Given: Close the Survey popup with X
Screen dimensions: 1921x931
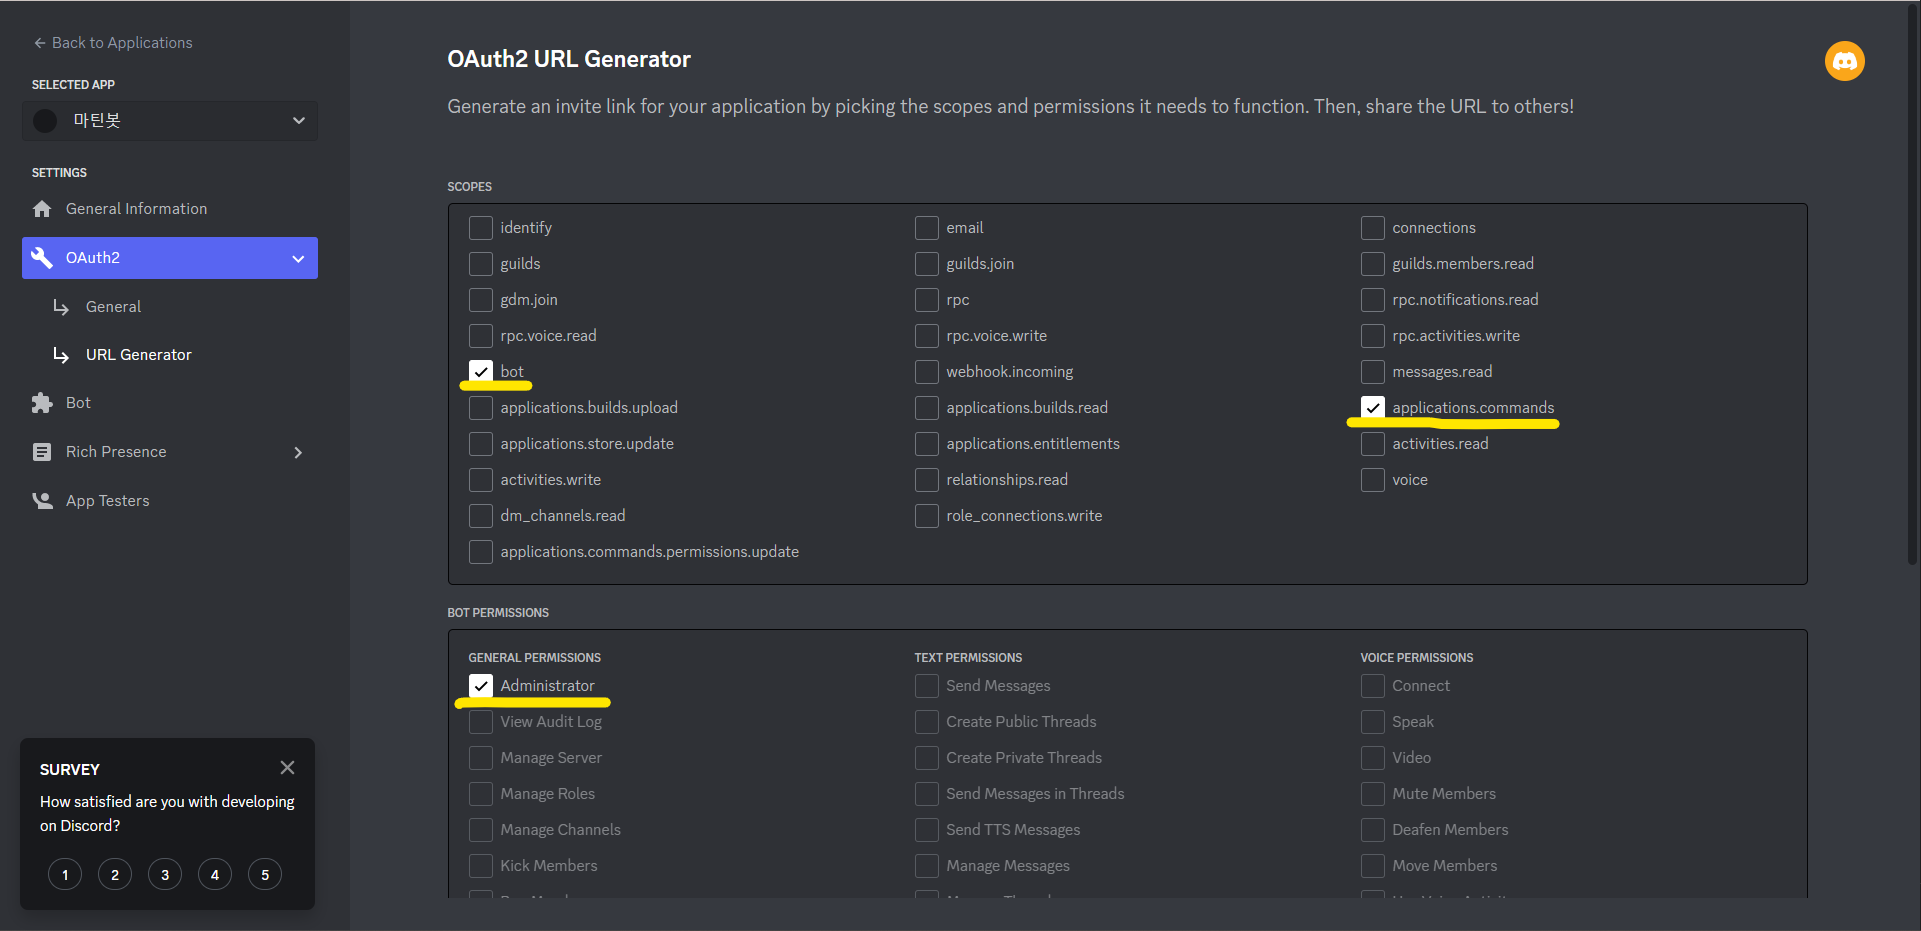Looking at the screenshot, I should click(287, 768).
